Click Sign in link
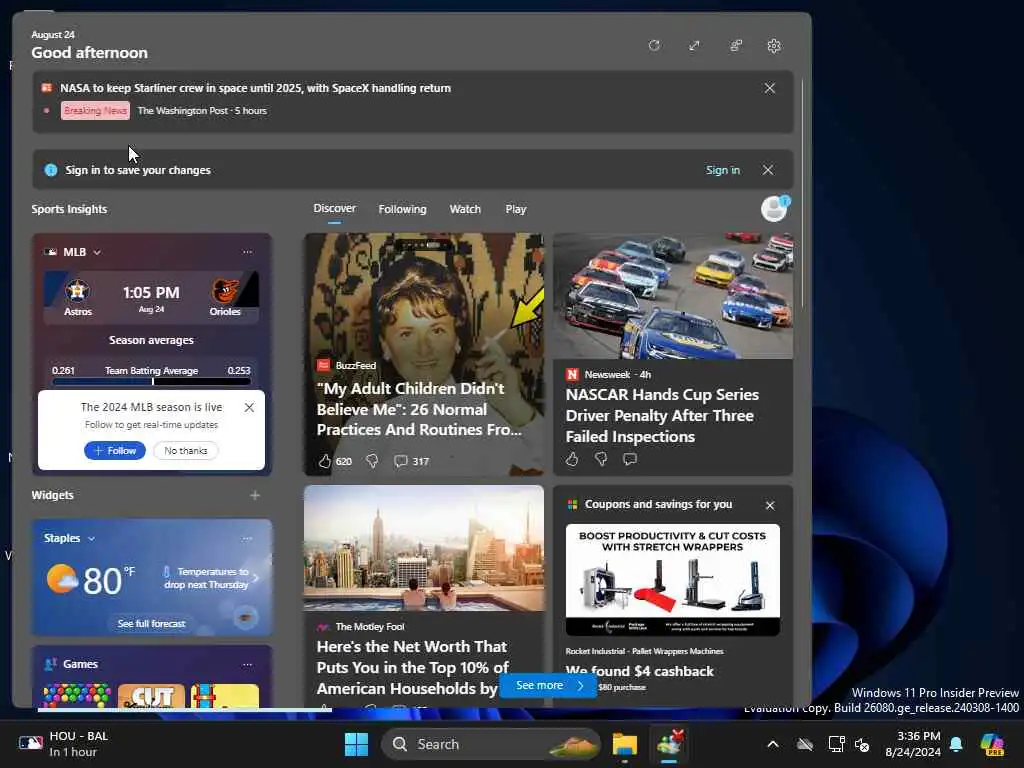This screenshot has width=1024, height=768. coord(722,170)
